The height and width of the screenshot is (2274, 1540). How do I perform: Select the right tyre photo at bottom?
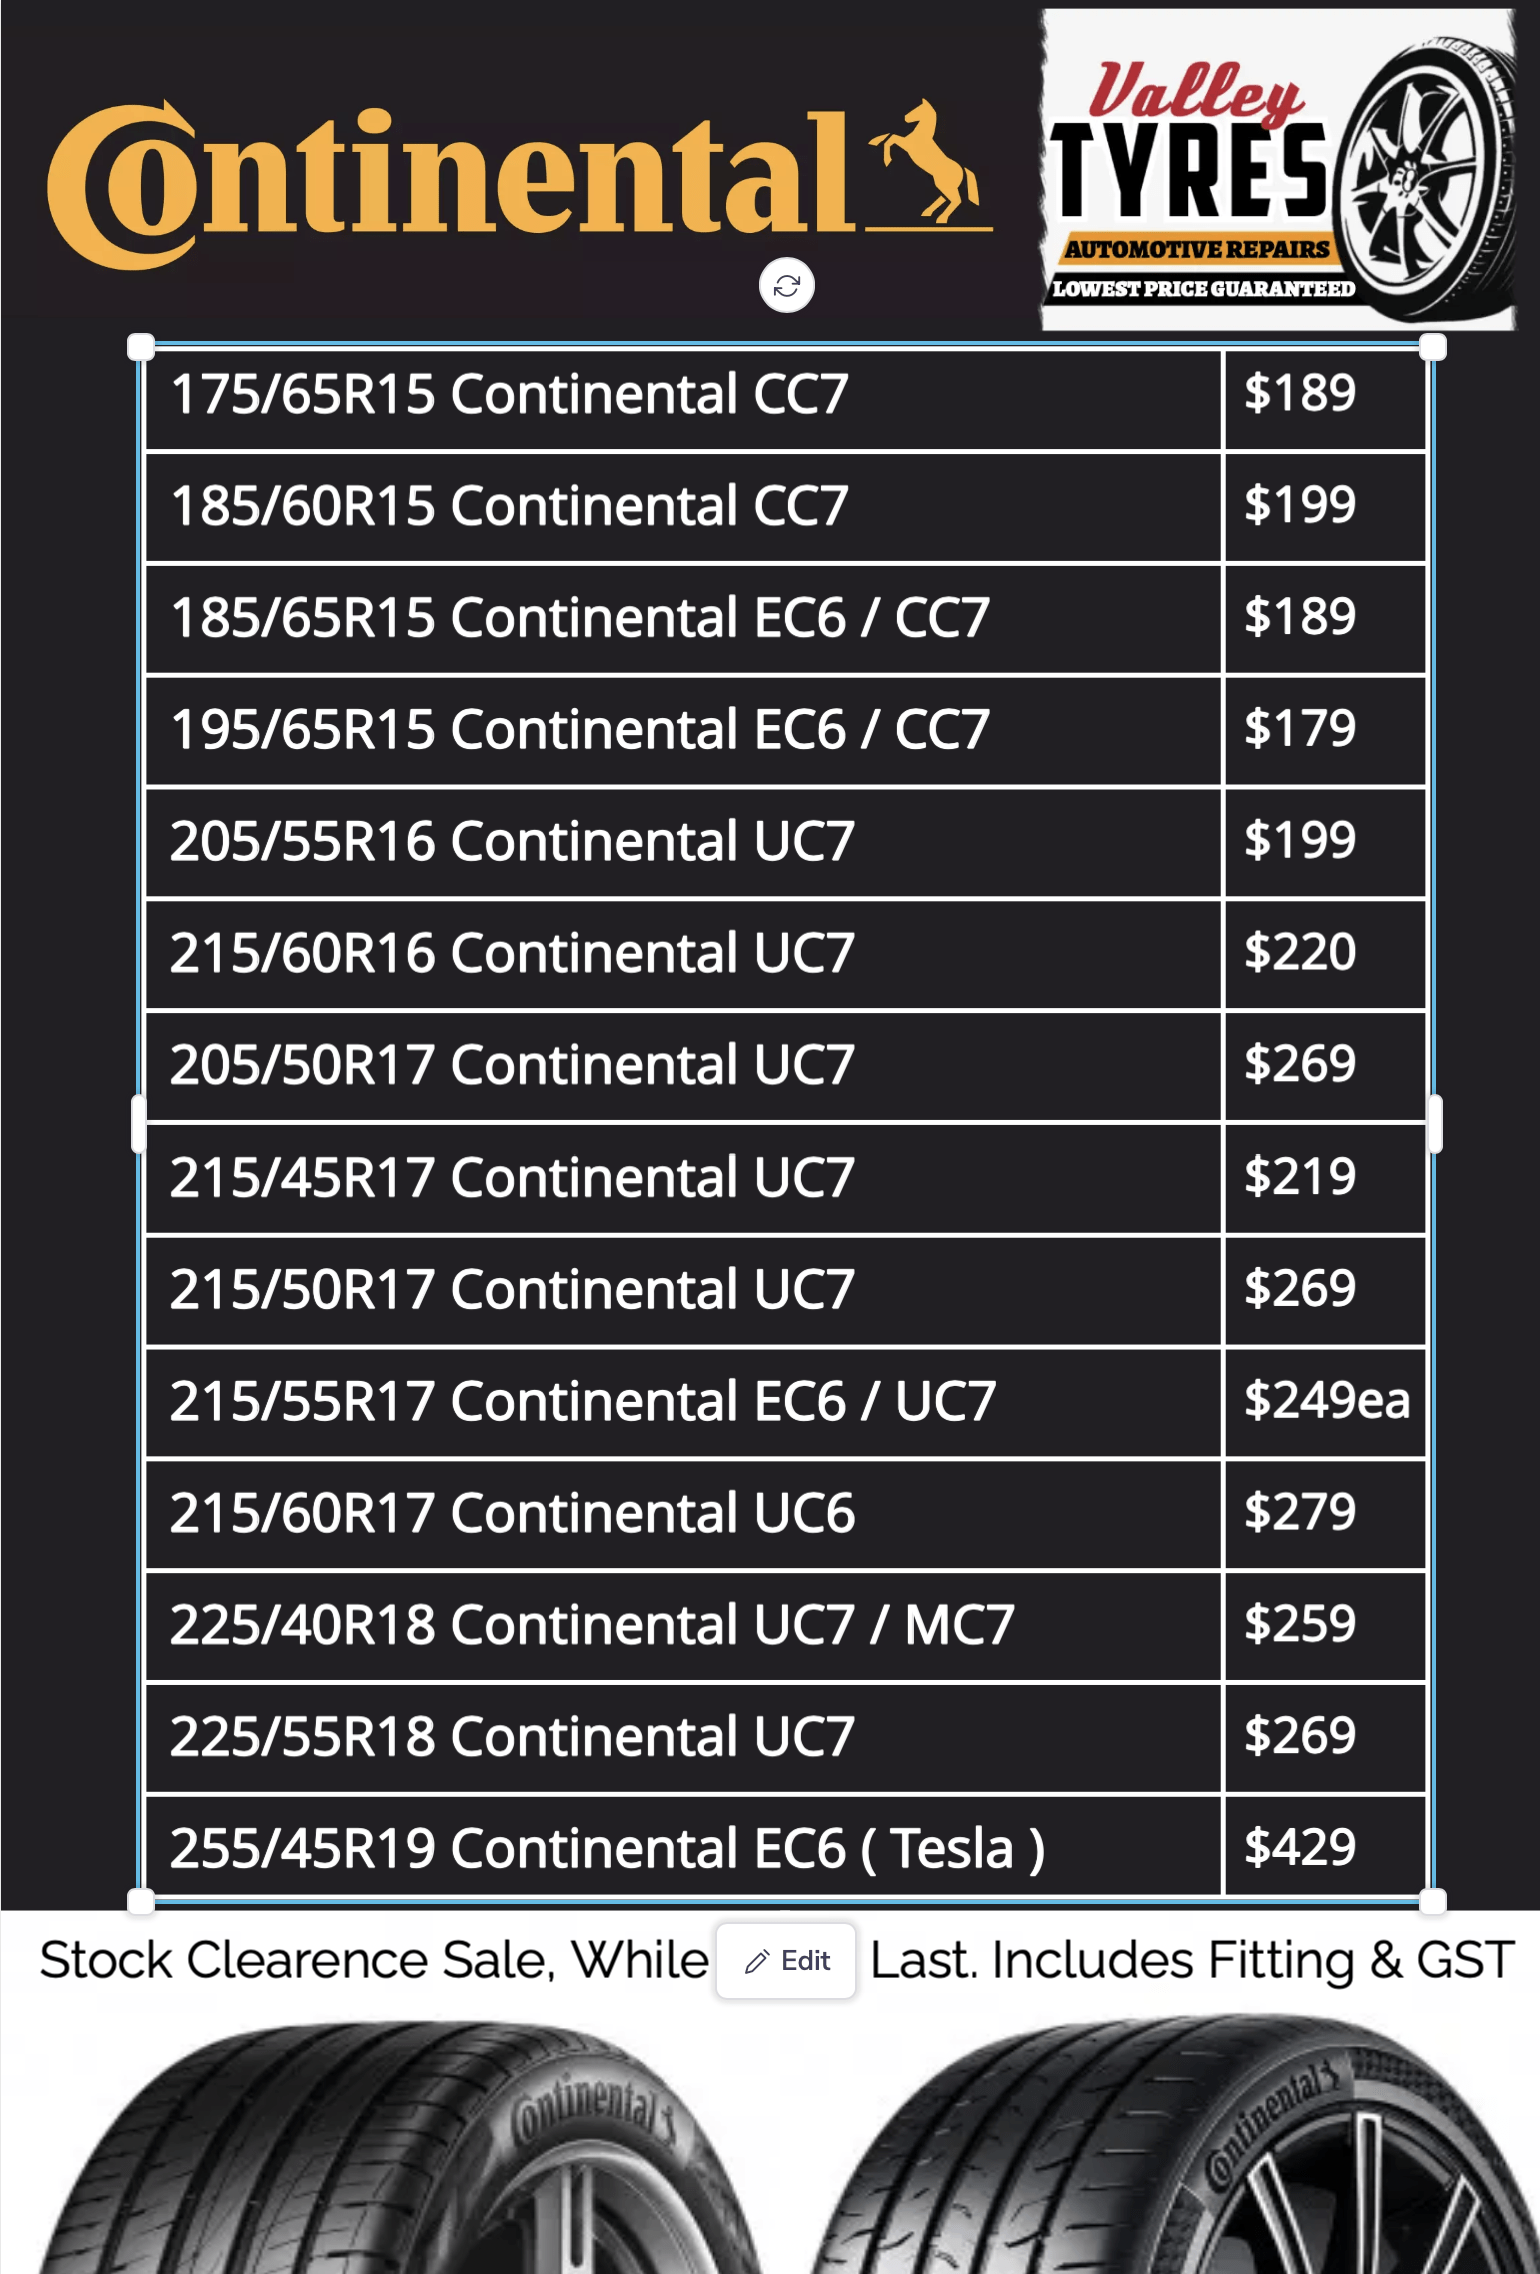coord(1170,2150)
